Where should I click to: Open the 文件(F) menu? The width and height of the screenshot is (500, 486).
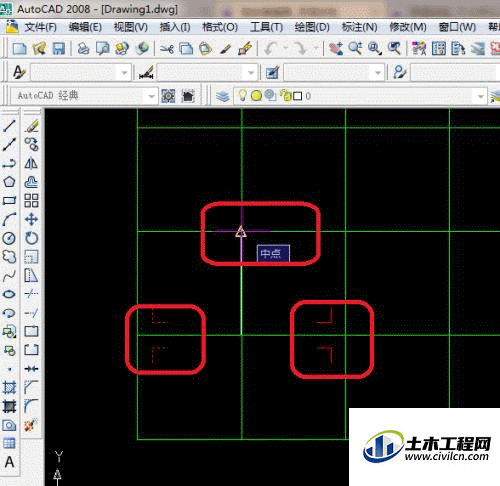[x=41, y=27]
